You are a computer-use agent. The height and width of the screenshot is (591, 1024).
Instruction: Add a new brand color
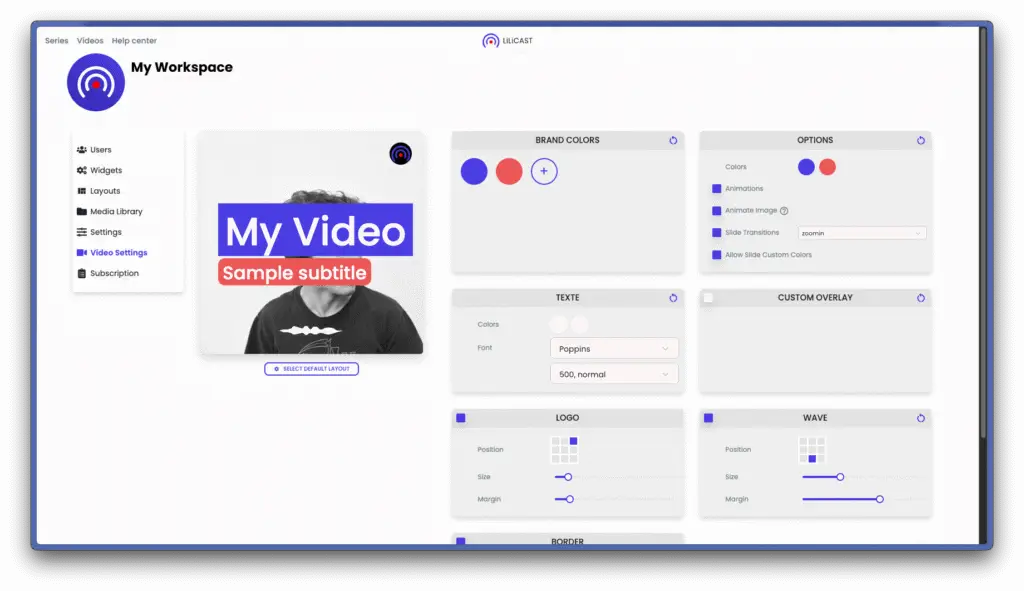pyautogui.click(x=544, y=171)
